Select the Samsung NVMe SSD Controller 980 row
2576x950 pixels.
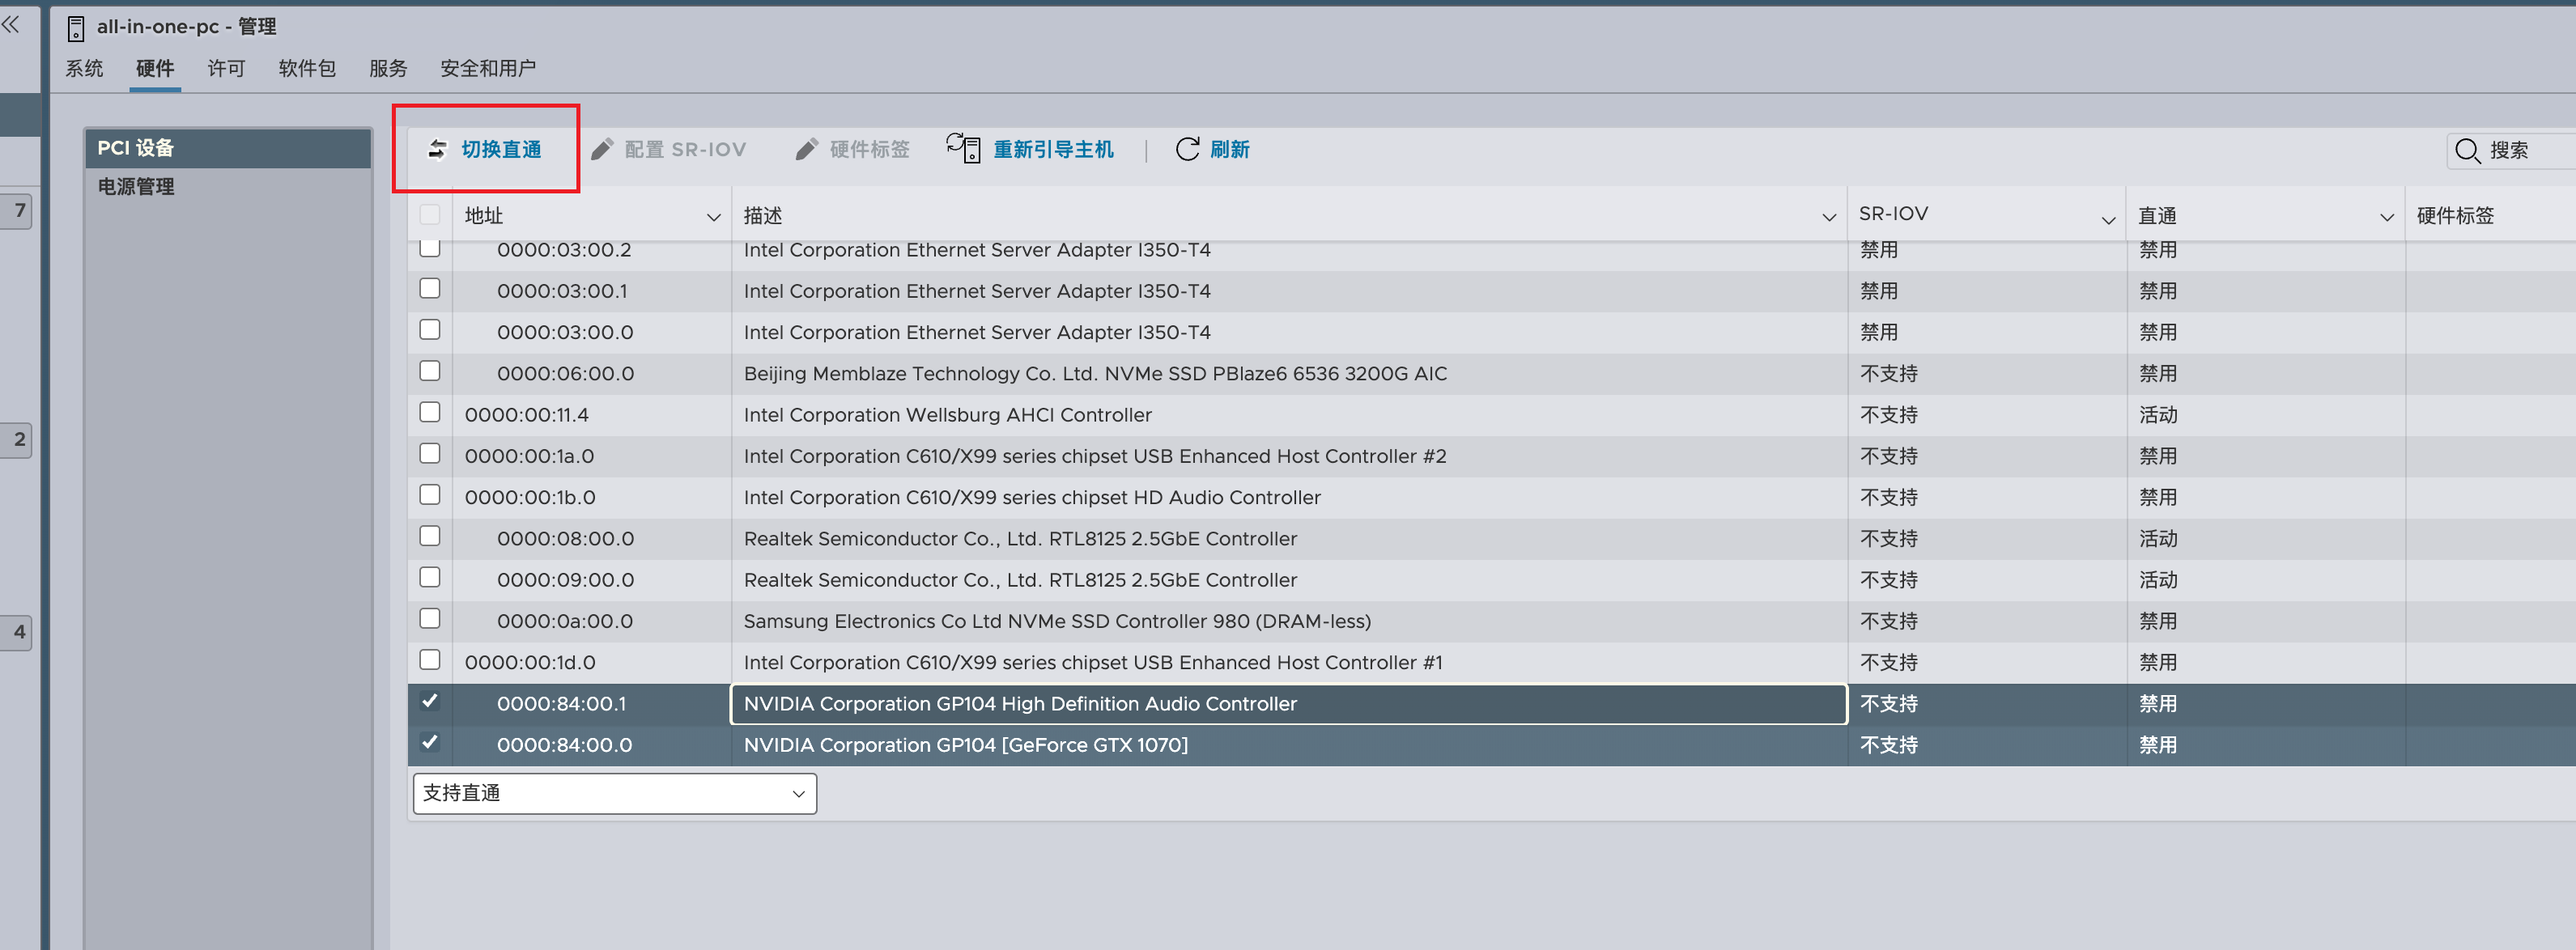(1056, 621)
